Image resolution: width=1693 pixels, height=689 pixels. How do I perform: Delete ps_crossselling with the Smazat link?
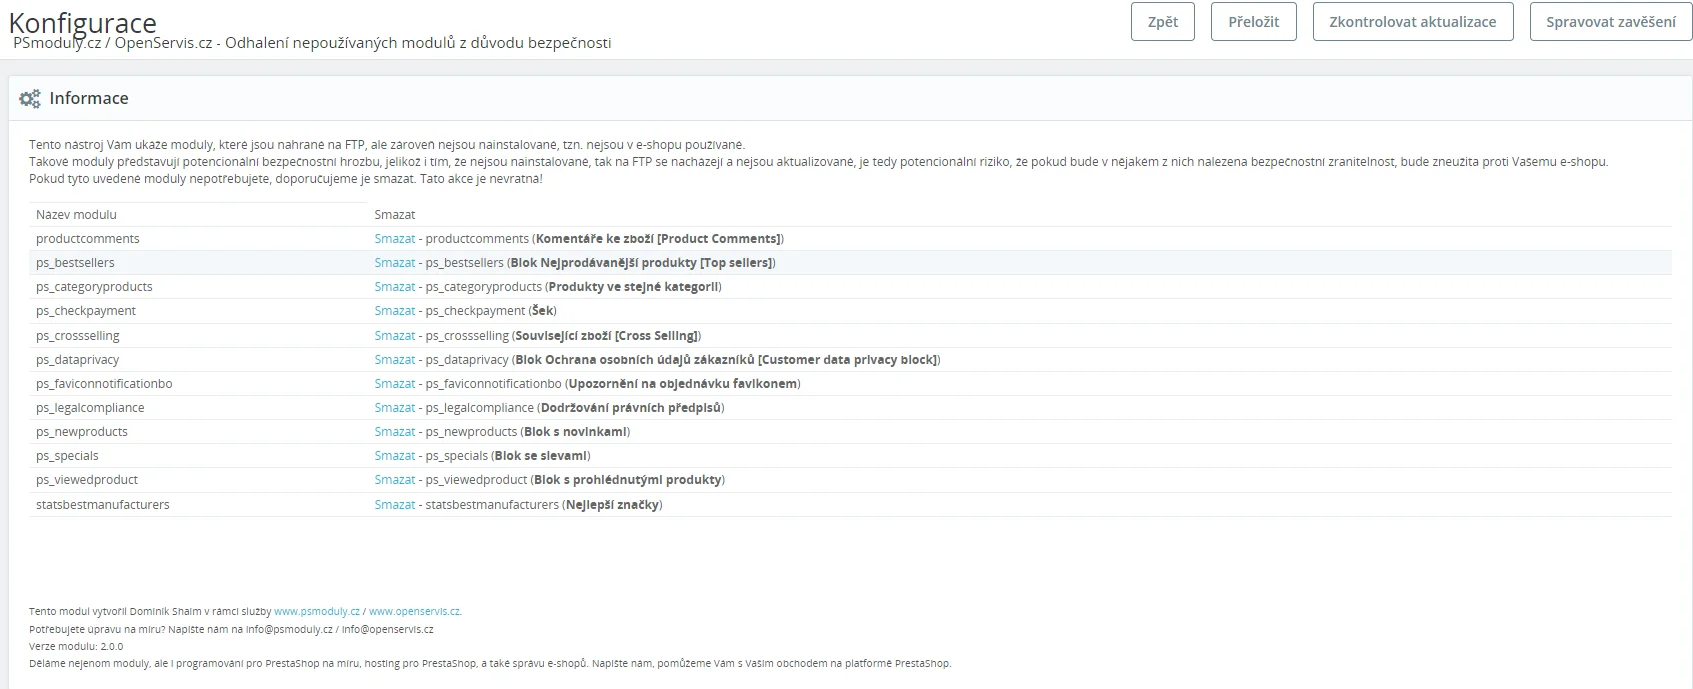pos(394,336)
